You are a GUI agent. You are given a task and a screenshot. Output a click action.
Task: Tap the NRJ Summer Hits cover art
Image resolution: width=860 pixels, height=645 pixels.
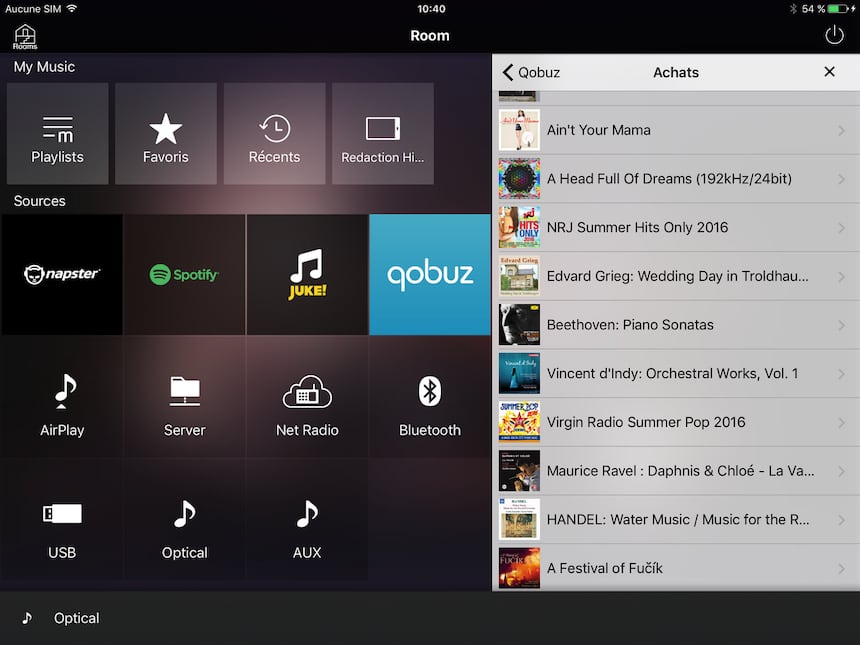pyautogui.click(x=519, y=227)
